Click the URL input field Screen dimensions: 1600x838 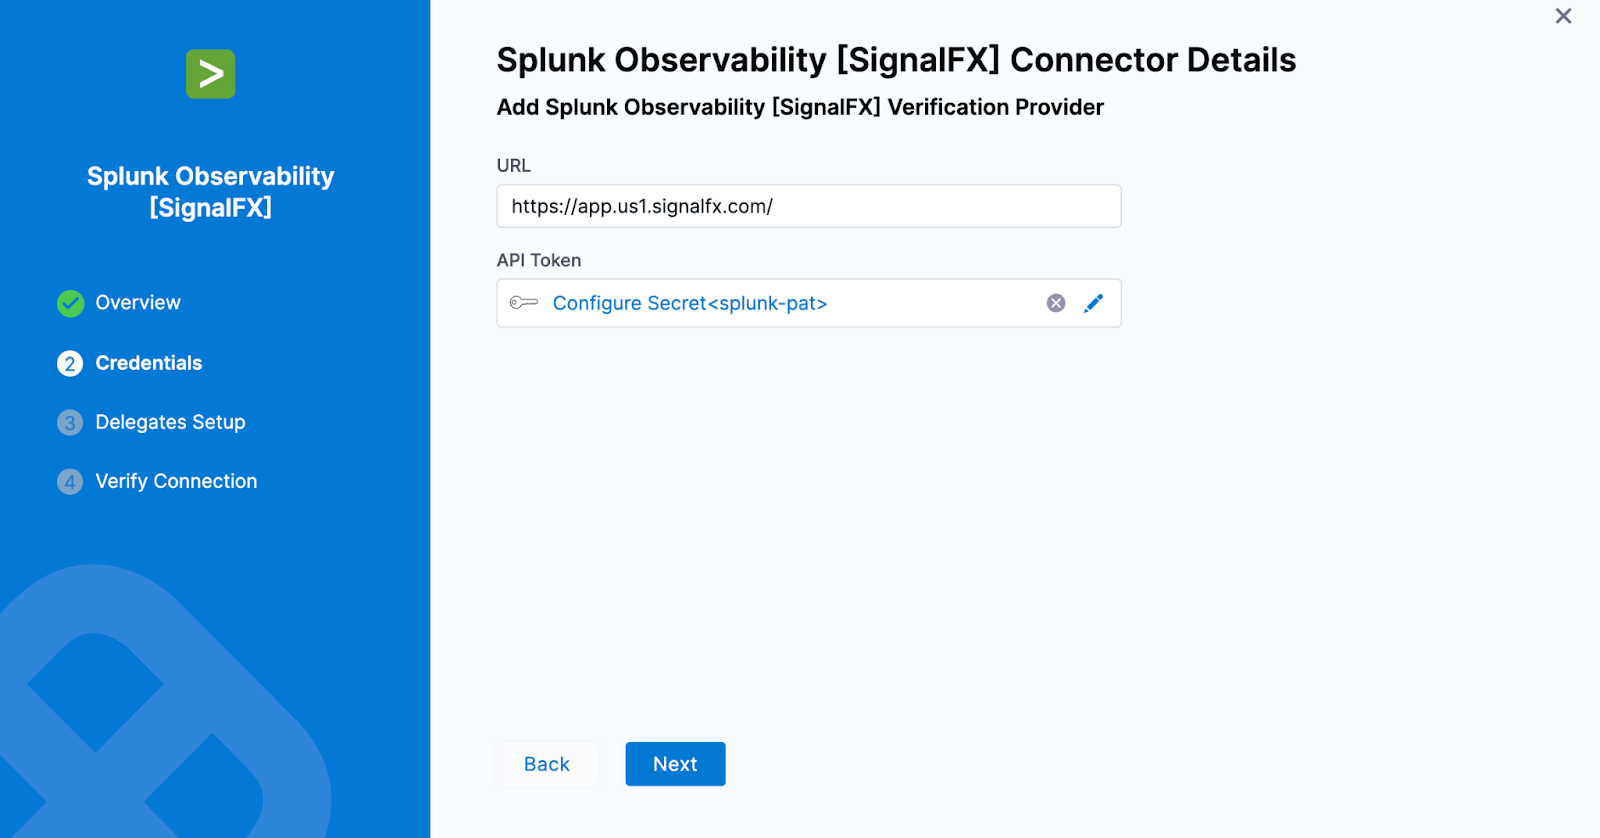pyautogui.click(x=807, y=206)
